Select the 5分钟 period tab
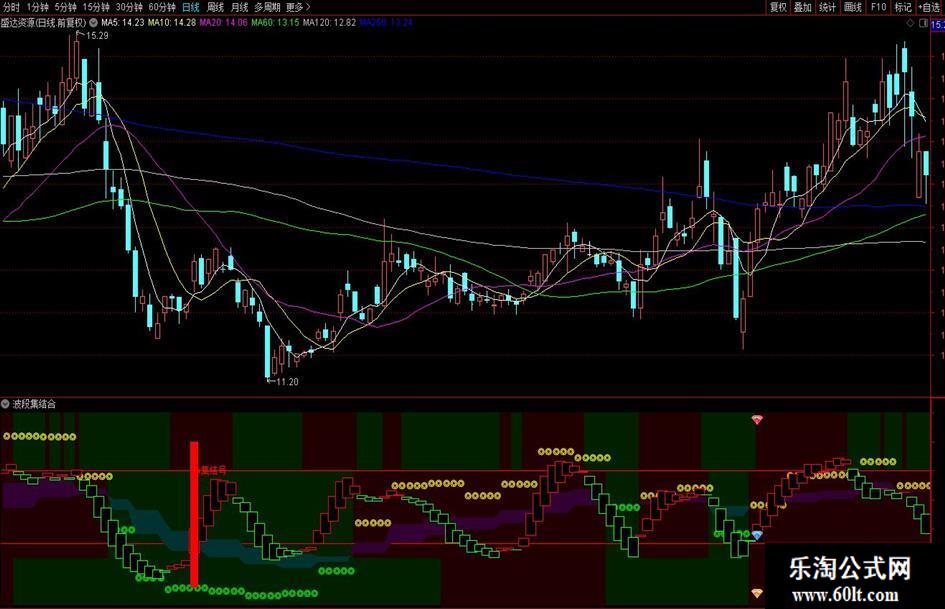The image size is (945, 609). [x=66, y=7]
